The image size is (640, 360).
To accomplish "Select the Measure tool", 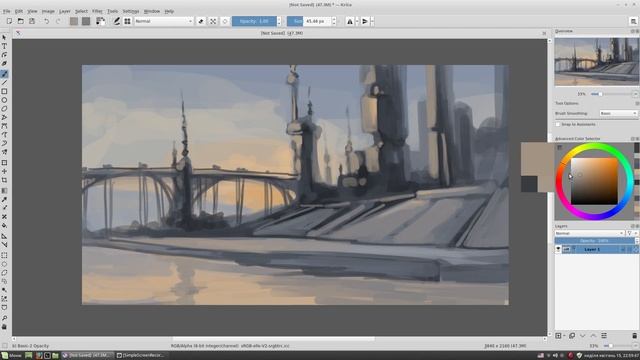I will click(x=4, y=244).
